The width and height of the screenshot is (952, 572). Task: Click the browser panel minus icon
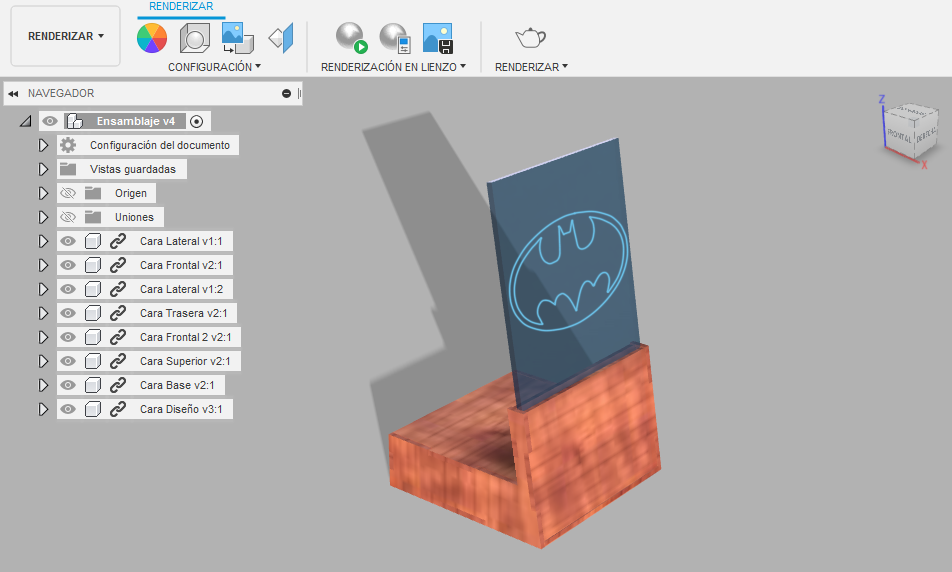coord(286,94)
